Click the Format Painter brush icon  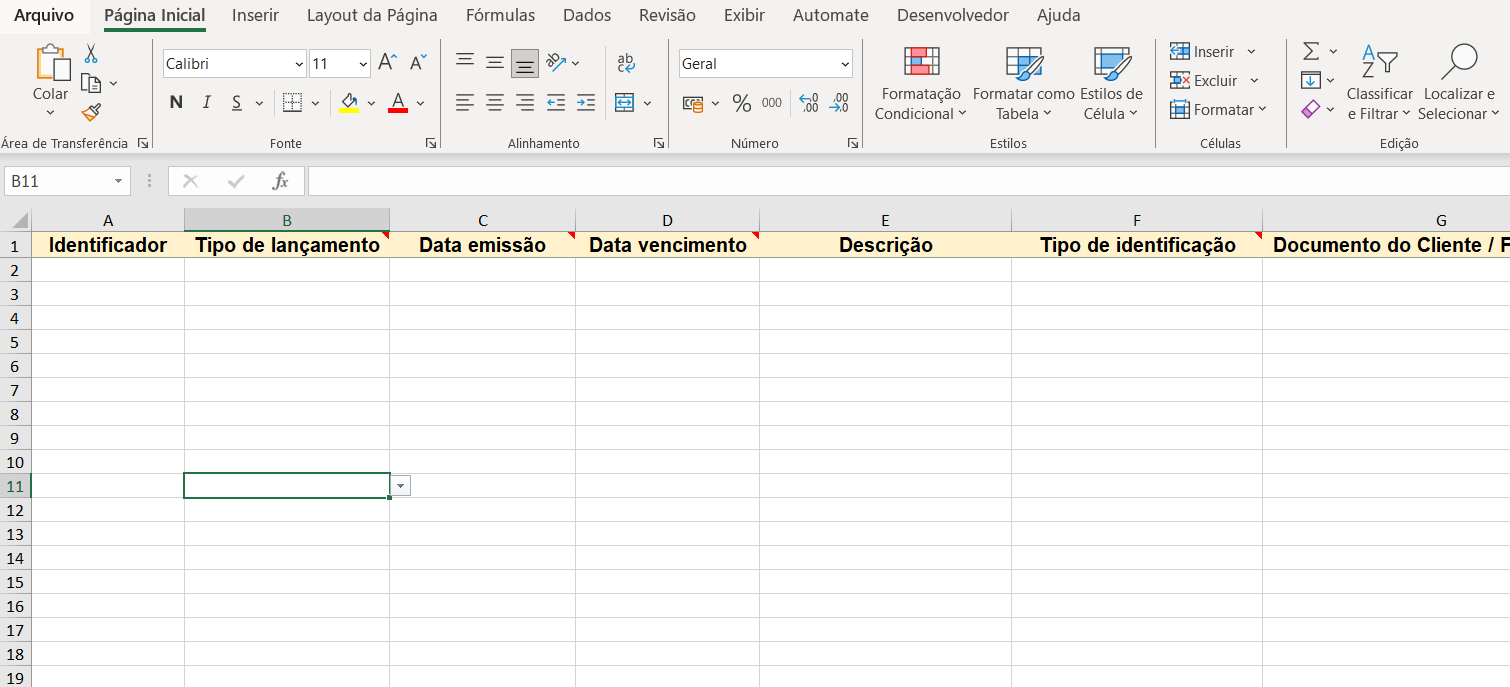(91, 112)
